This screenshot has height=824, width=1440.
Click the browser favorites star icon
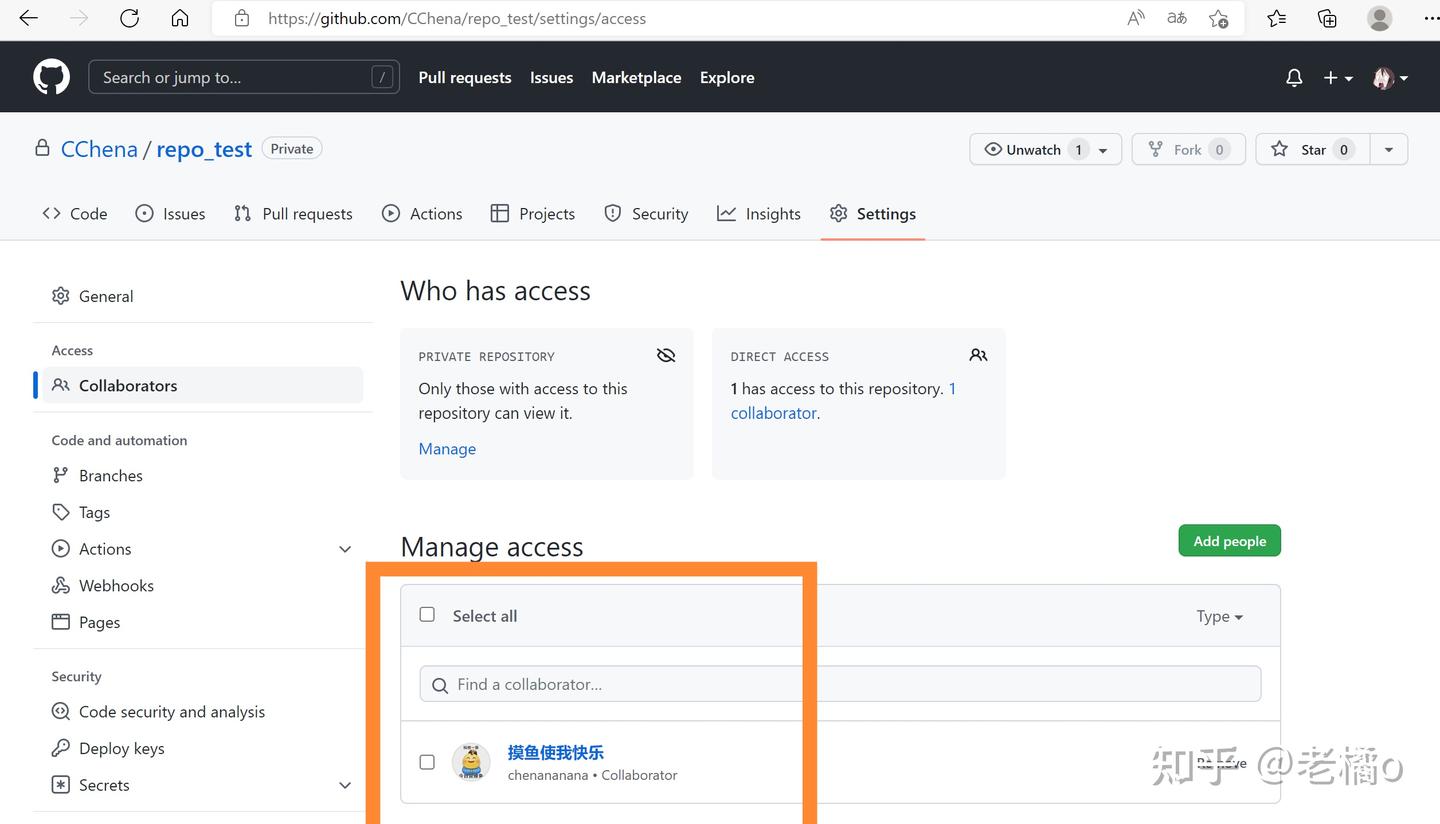tap(1277, 18)
